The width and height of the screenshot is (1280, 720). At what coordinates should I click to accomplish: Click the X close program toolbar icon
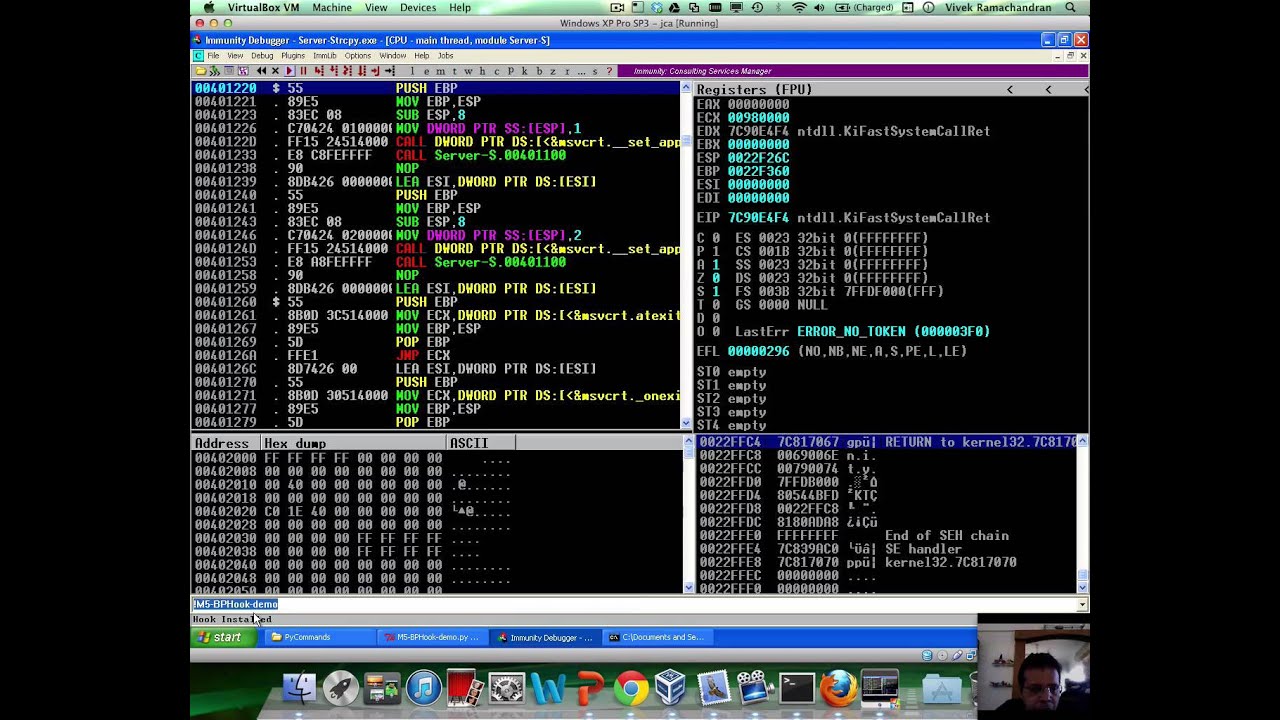(275, 71)
